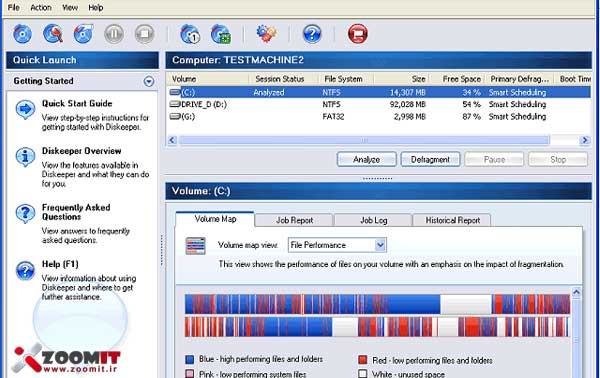Click the Stop button

(x=558, y=160)
